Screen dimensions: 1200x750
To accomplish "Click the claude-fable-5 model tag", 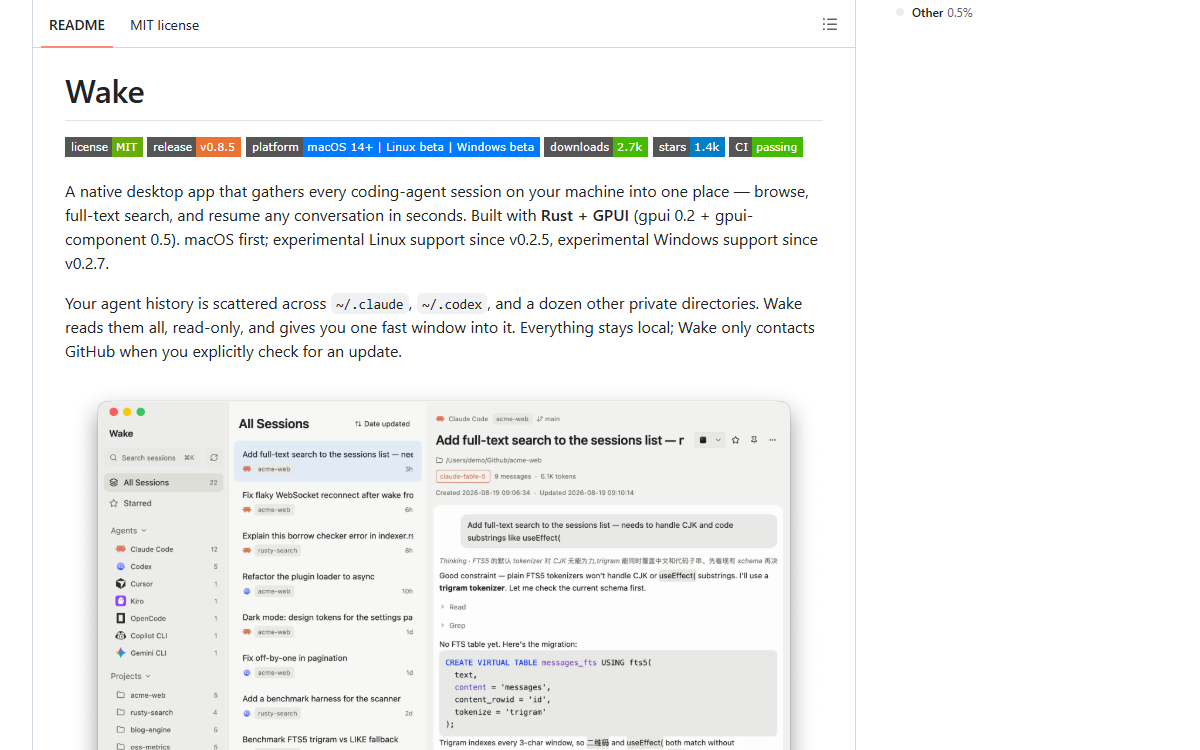I will tap(463, 477).
